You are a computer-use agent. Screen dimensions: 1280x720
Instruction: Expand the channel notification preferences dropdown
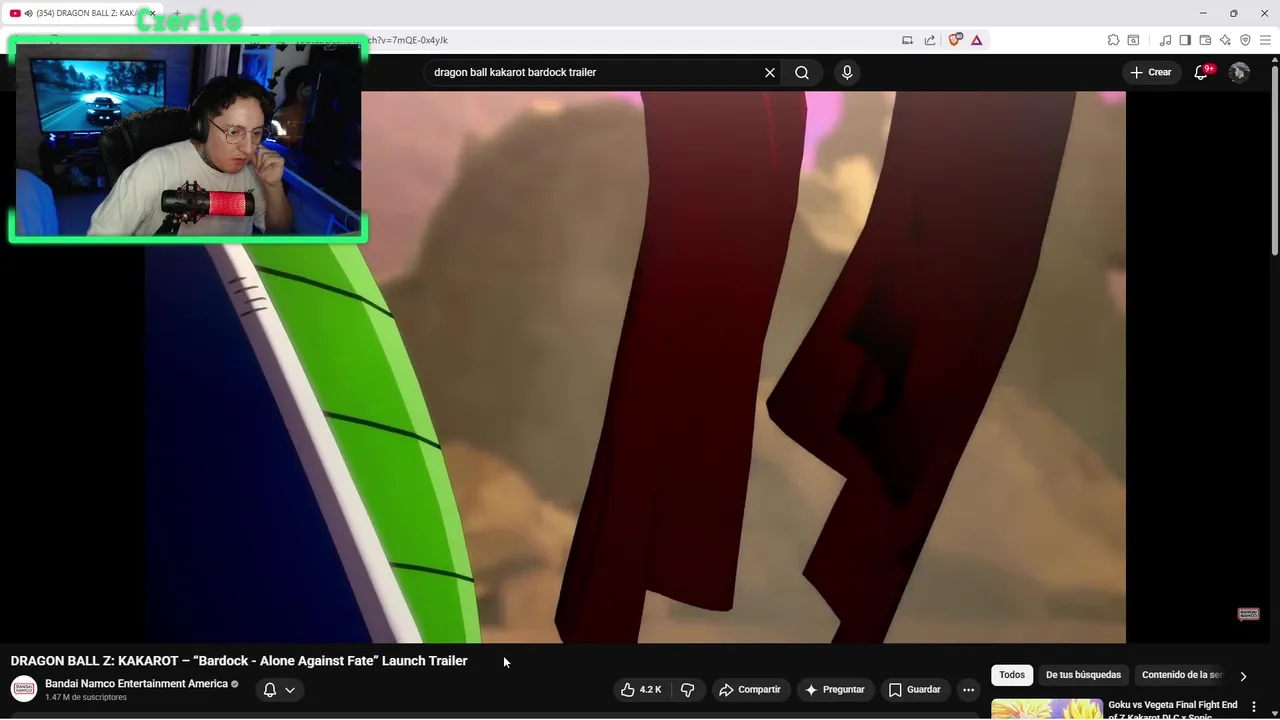point(279,690)
